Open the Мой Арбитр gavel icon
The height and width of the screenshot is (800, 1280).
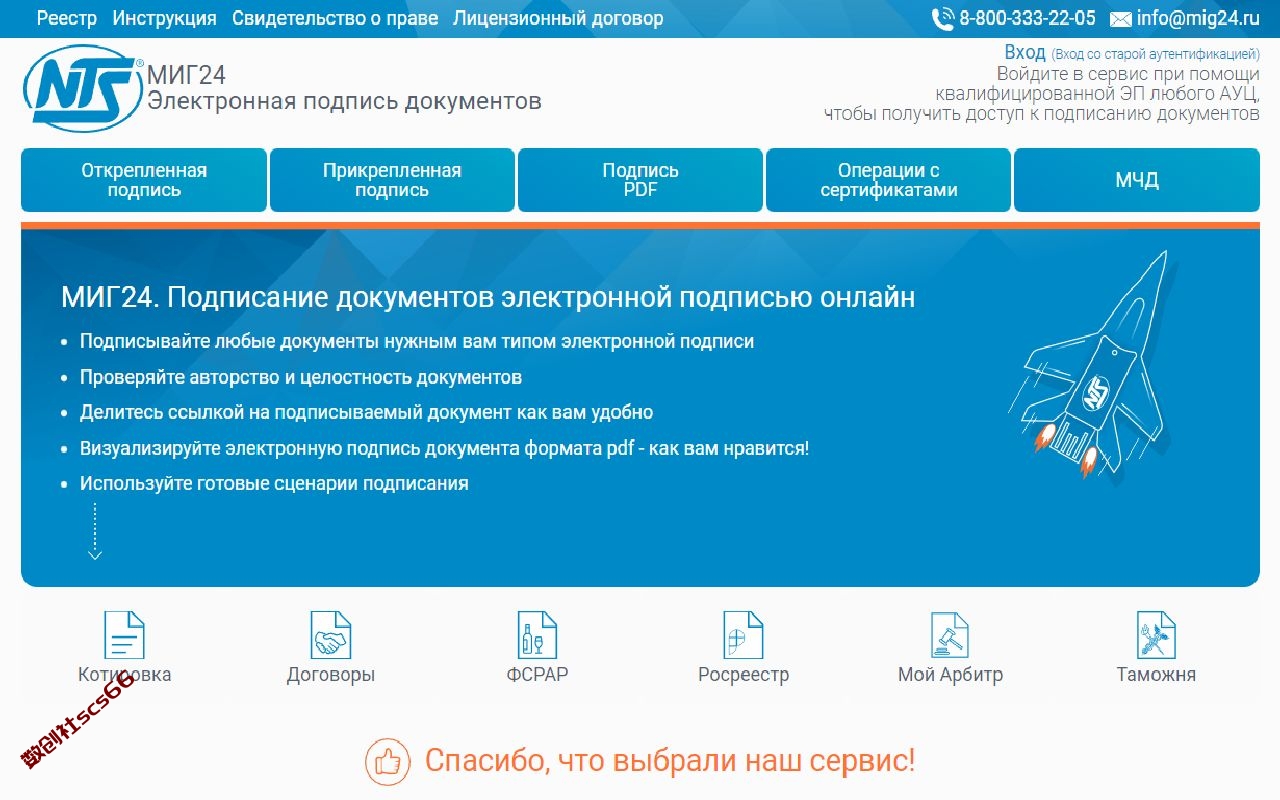click(950, 635)
